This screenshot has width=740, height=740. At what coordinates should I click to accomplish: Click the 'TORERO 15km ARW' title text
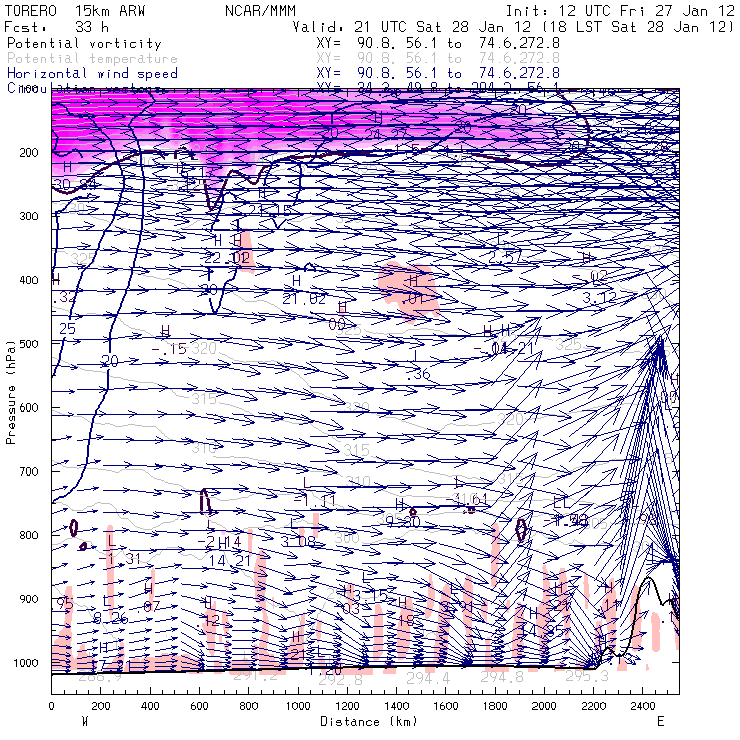point(75,11)
